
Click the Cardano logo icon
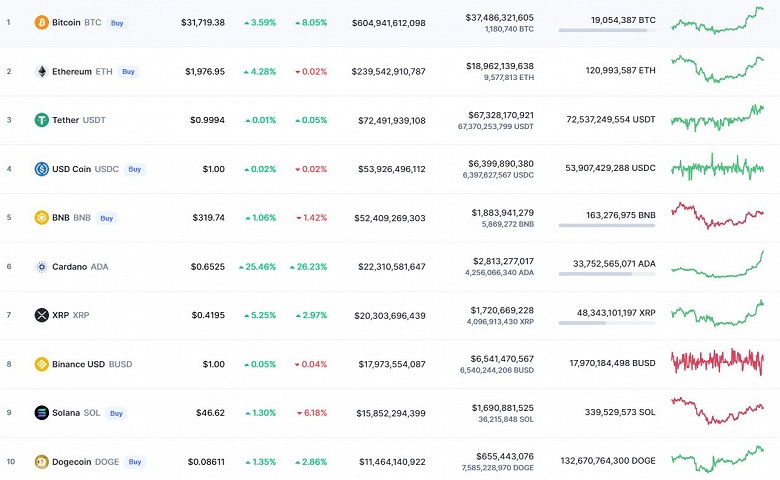(41, 266)
